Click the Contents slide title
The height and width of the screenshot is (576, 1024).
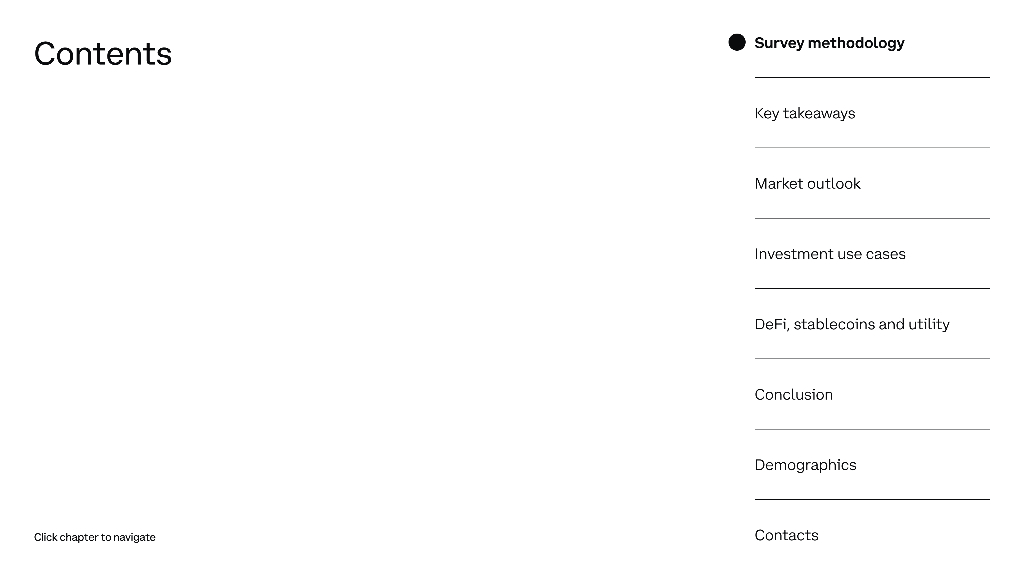(x=103, y=53)
